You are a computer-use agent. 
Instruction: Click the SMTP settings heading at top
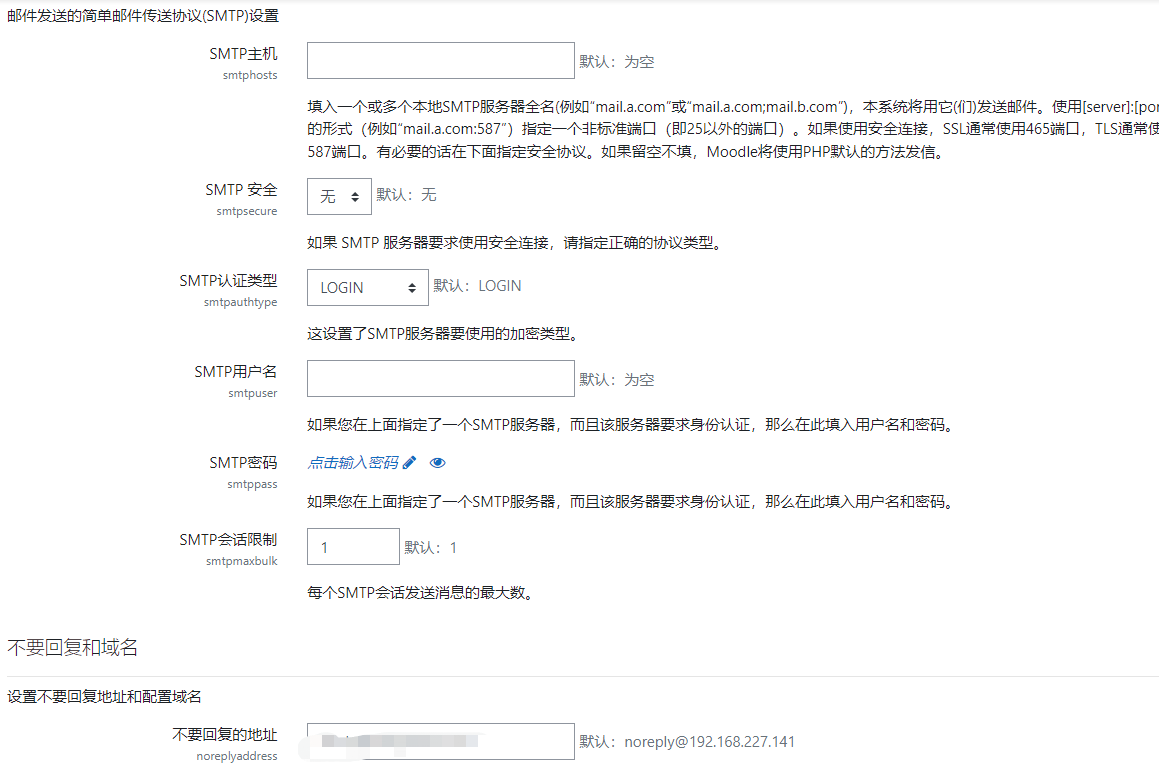143,15
